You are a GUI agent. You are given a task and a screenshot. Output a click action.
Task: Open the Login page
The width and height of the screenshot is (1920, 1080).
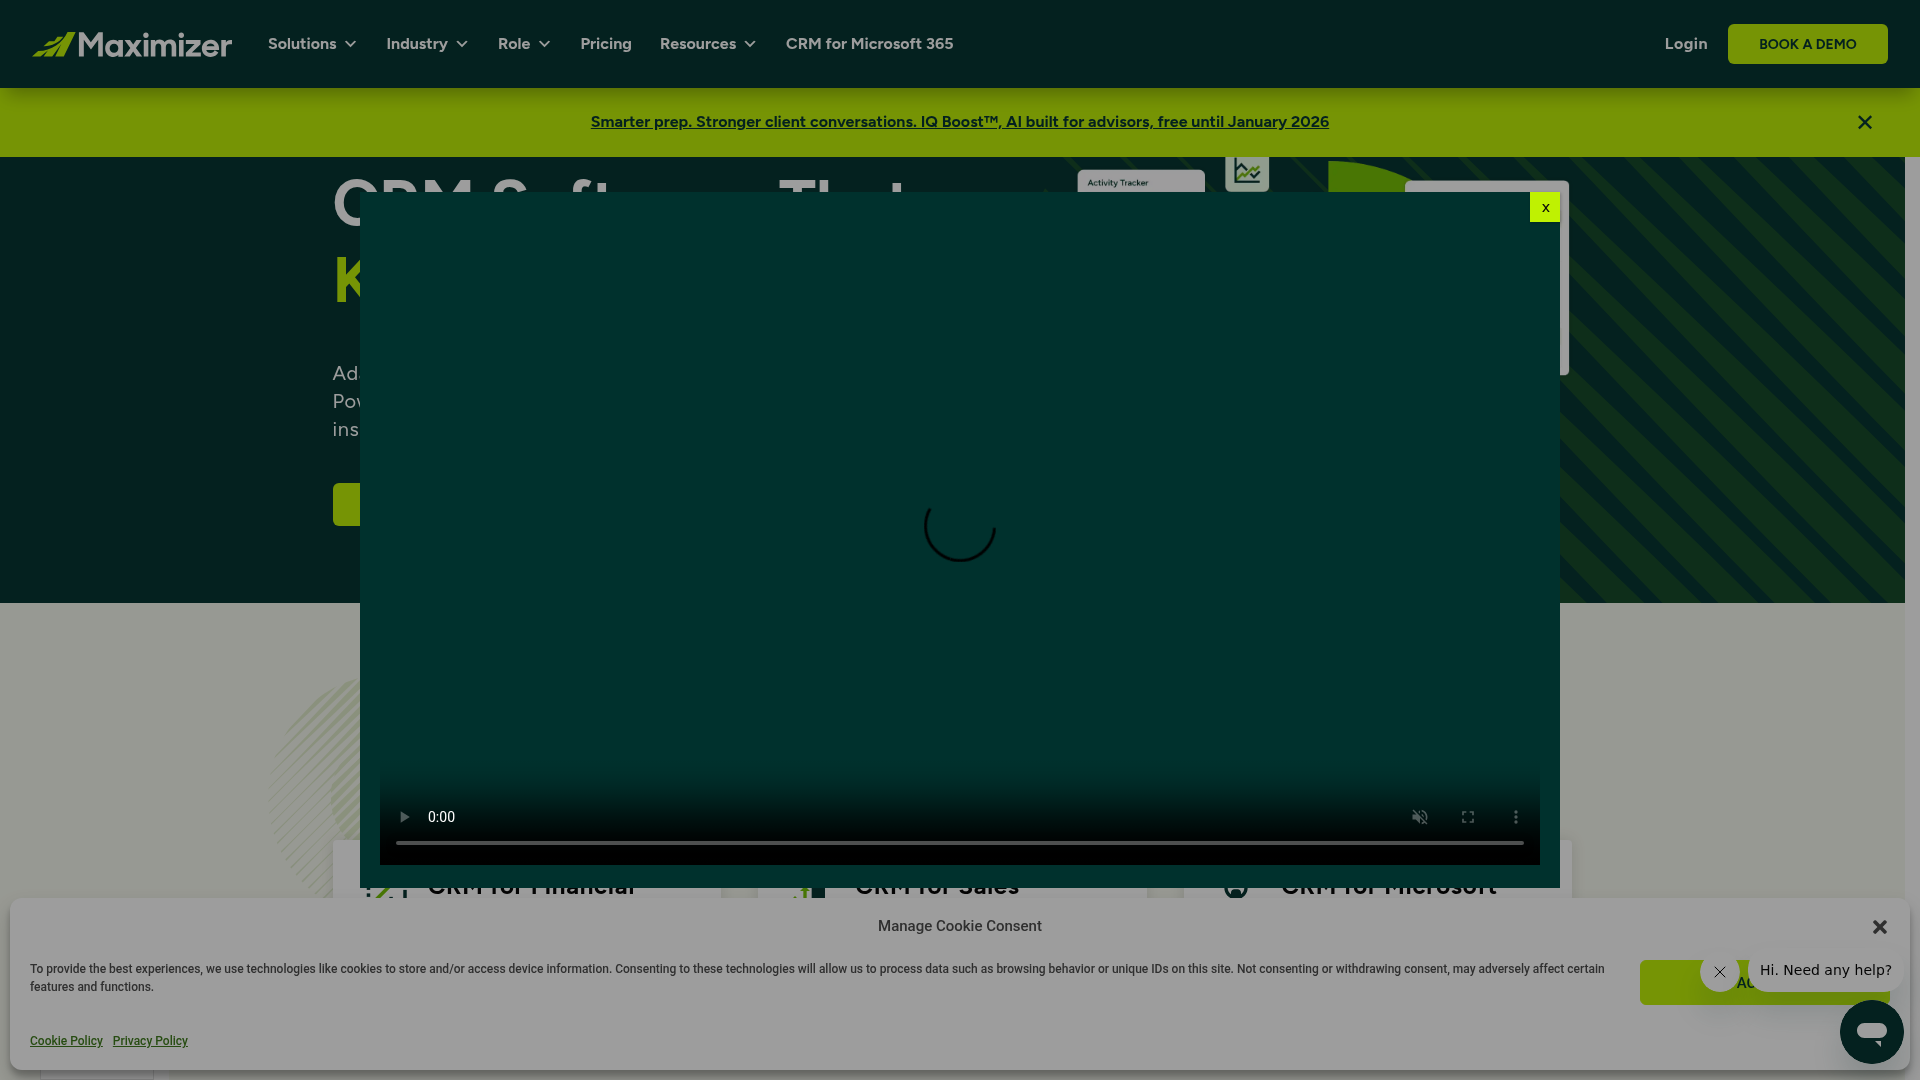(x=1686, y=43)
